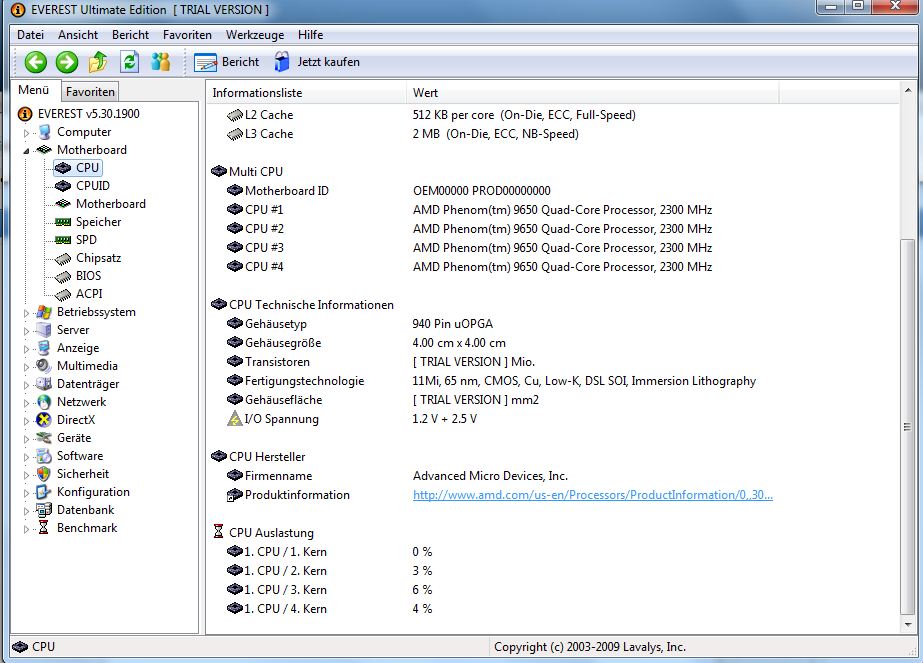The image size is (923, 663).
Task: Select the Gehäusetyp row
Action: tap(552, 324)
